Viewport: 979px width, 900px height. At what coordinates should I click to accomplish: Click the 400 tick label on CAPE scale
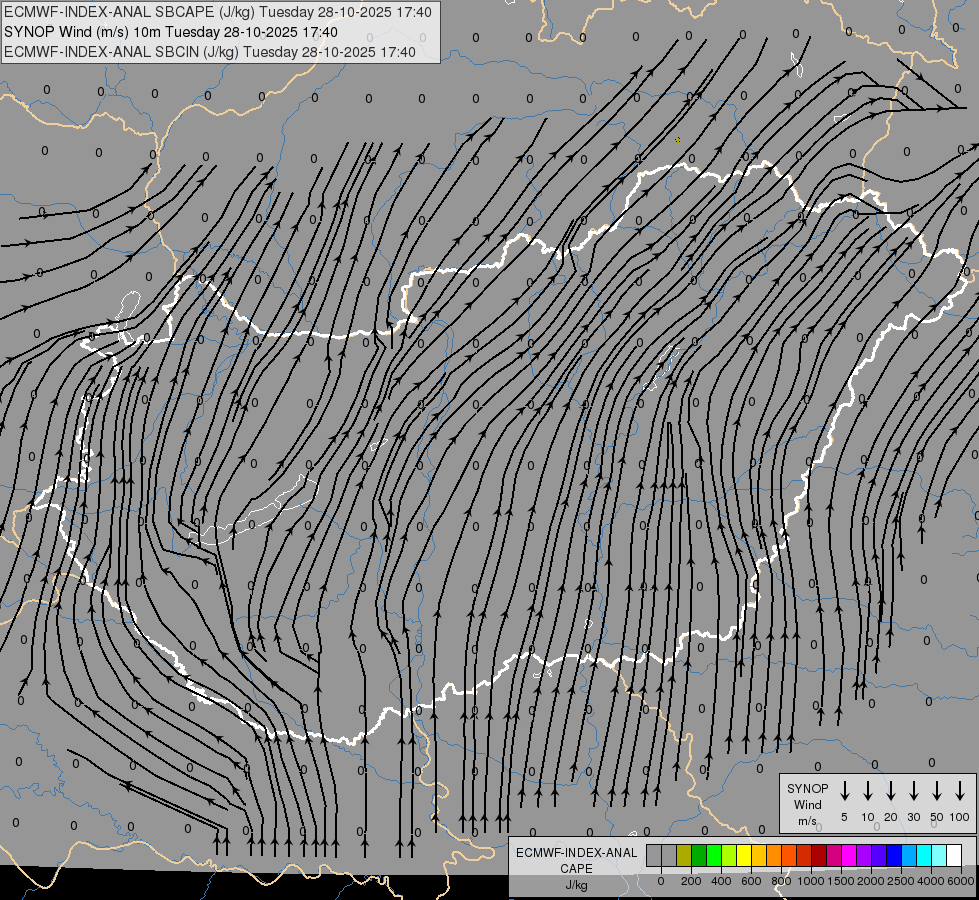(x=721, y=881)
